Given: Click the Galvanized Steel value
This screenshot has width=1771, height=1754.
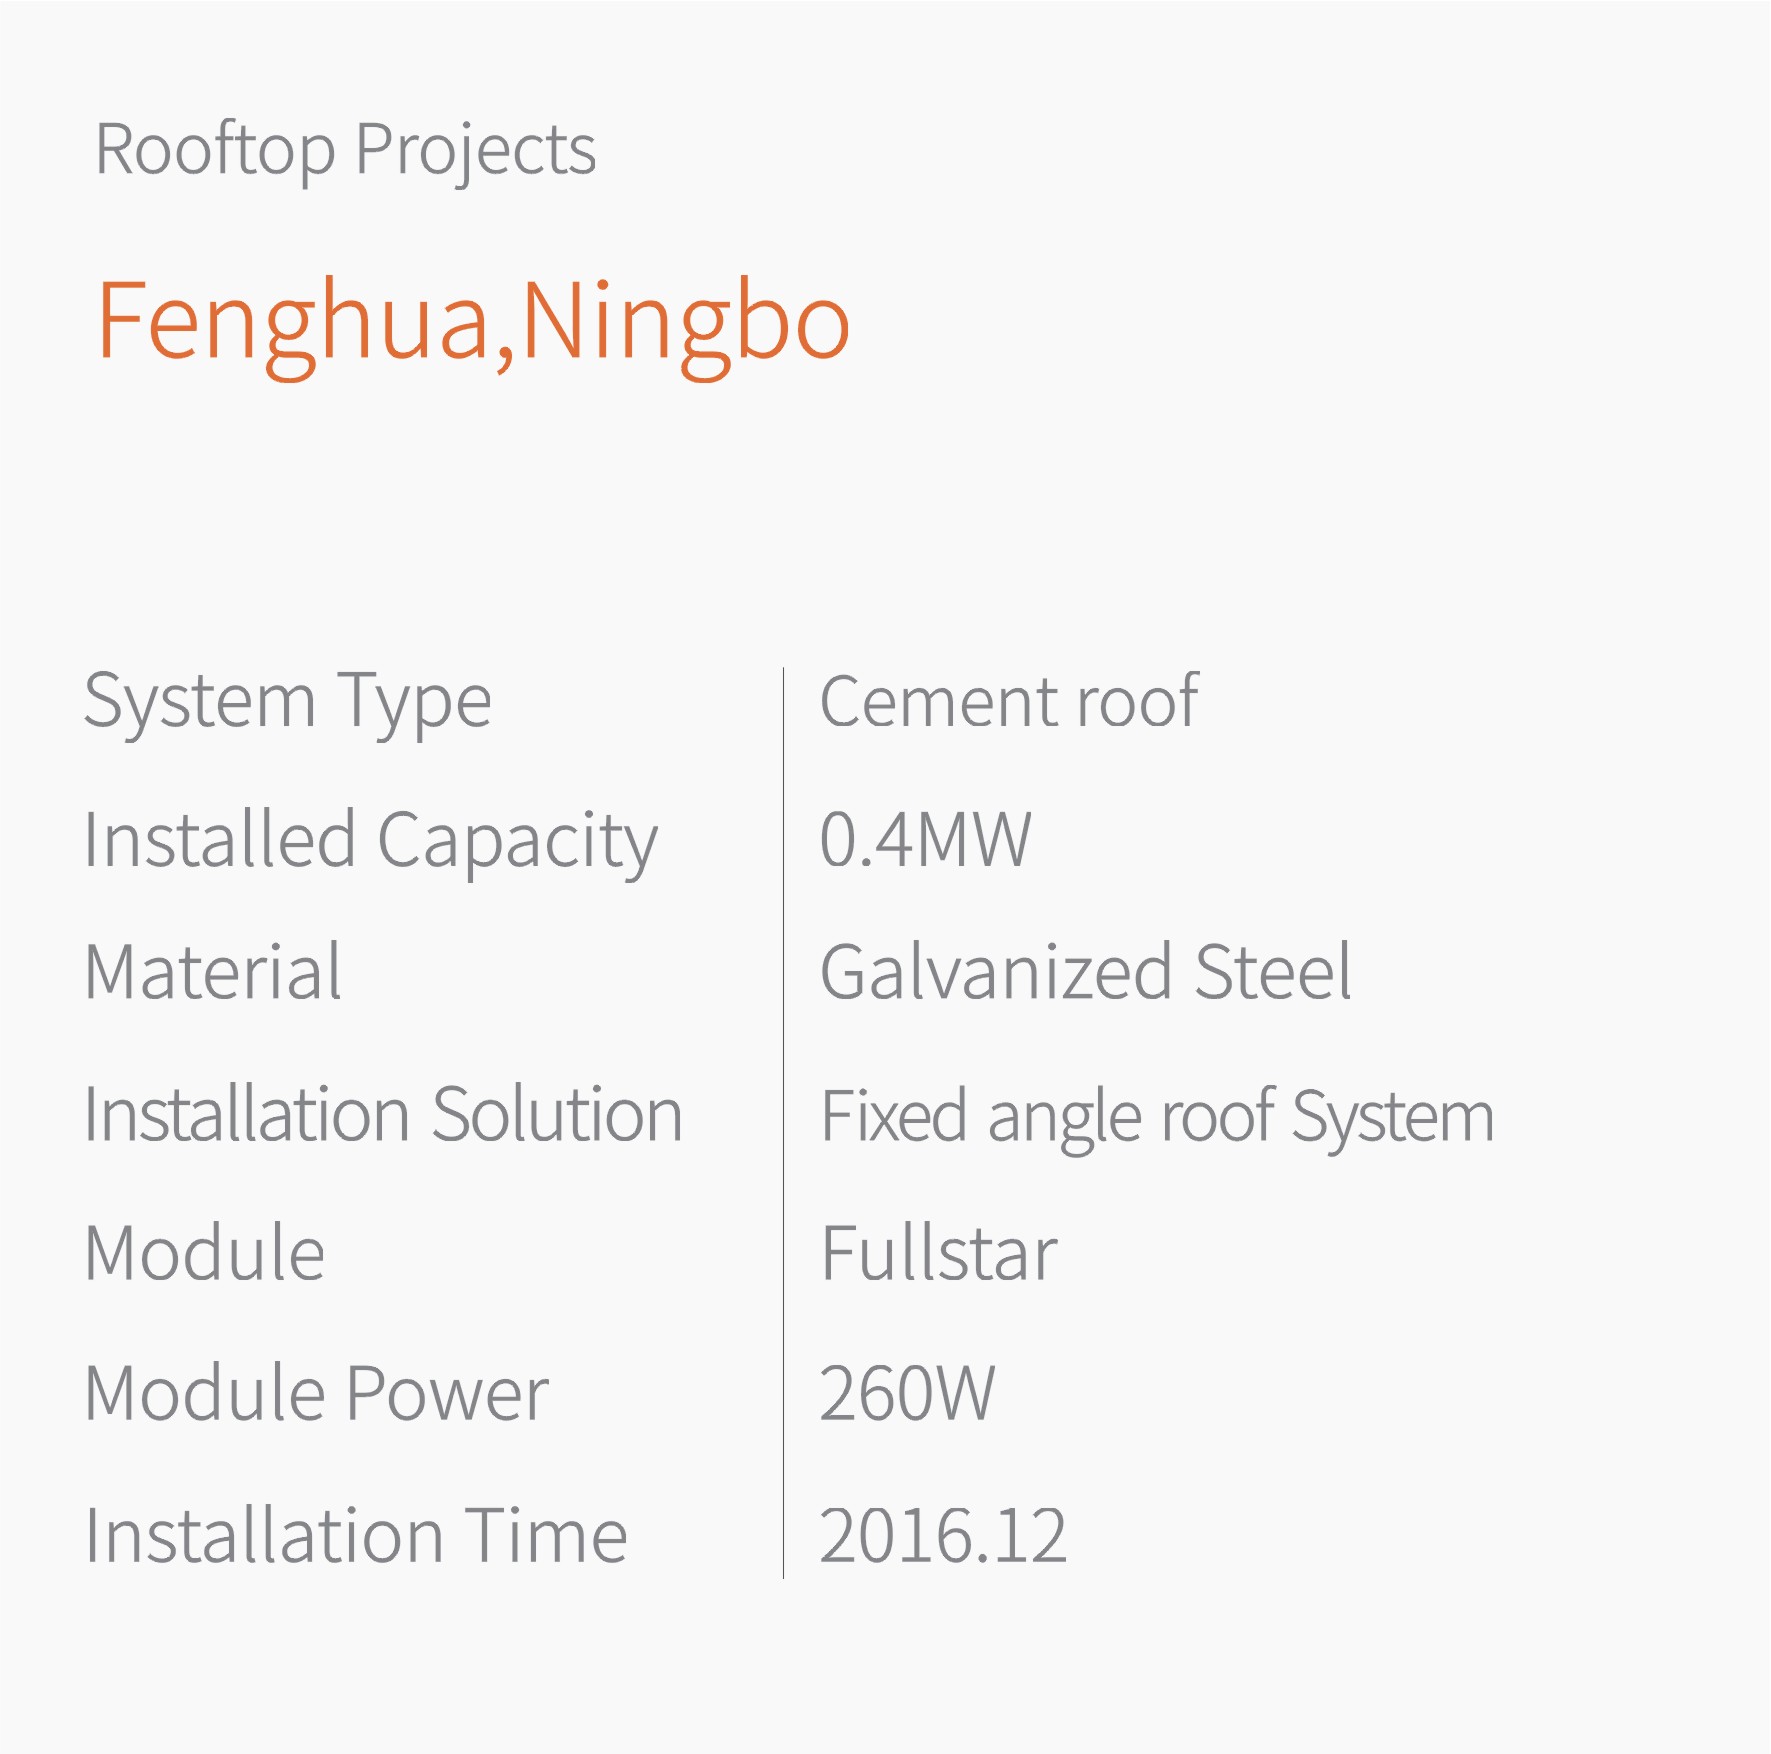Looking at the screenshot, I should [1085, 971].
